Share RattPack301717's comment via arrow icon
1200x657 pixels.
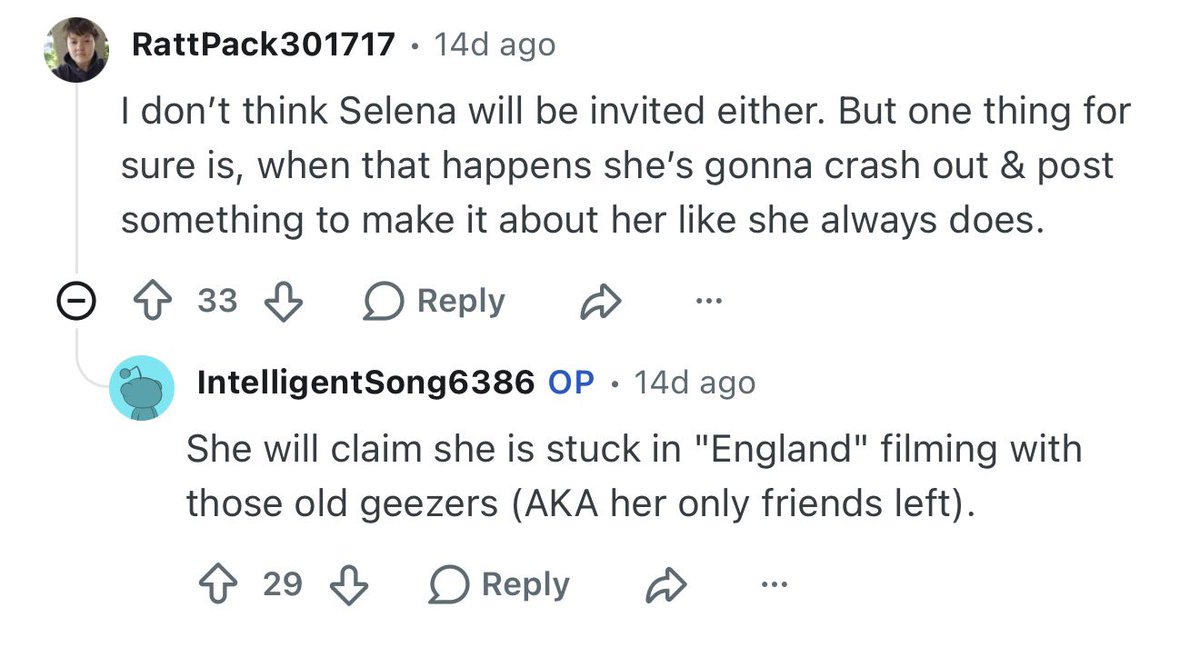[x=601, y=301]
